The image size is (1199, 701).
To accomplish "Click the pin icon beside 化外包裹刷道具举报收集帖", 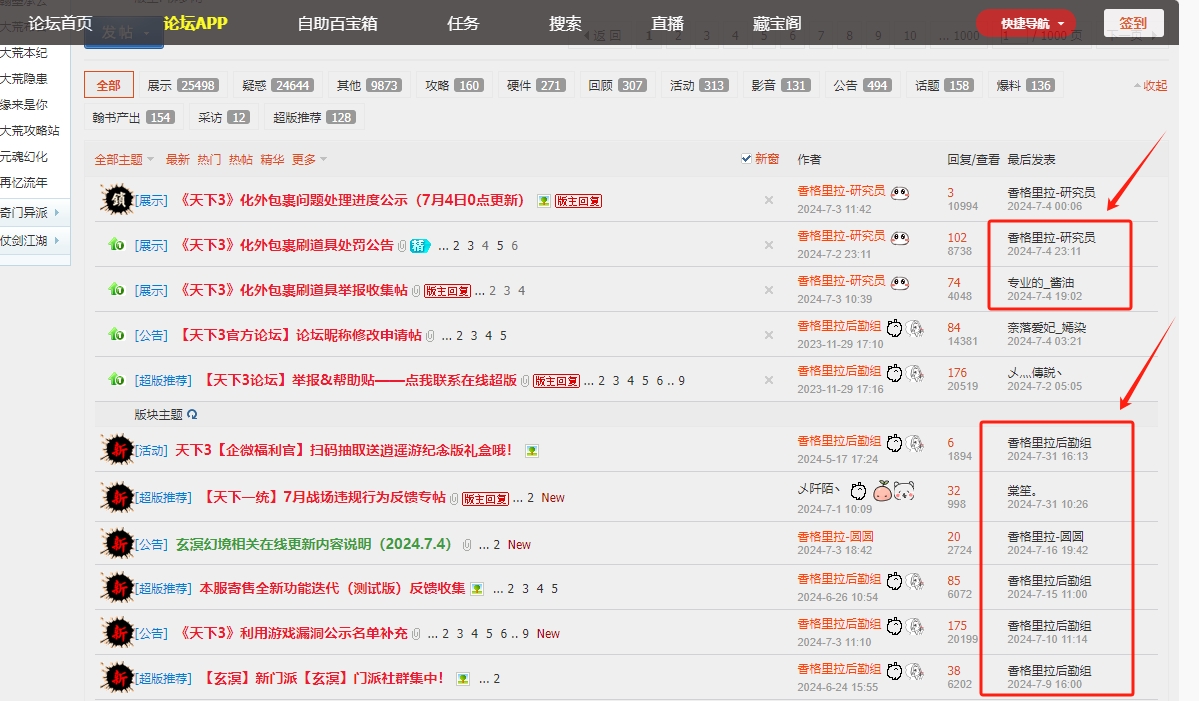I will [x=116, y=290].
